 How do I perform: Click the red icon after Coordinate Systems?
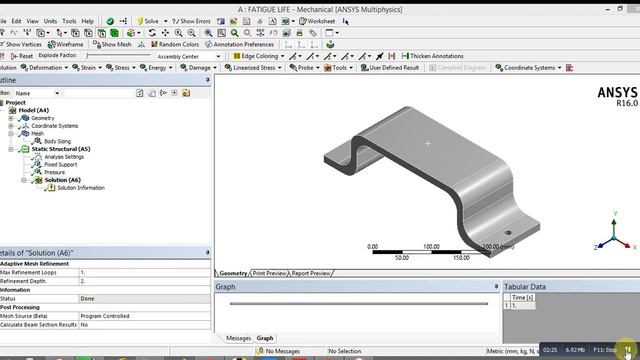(570, 68)
